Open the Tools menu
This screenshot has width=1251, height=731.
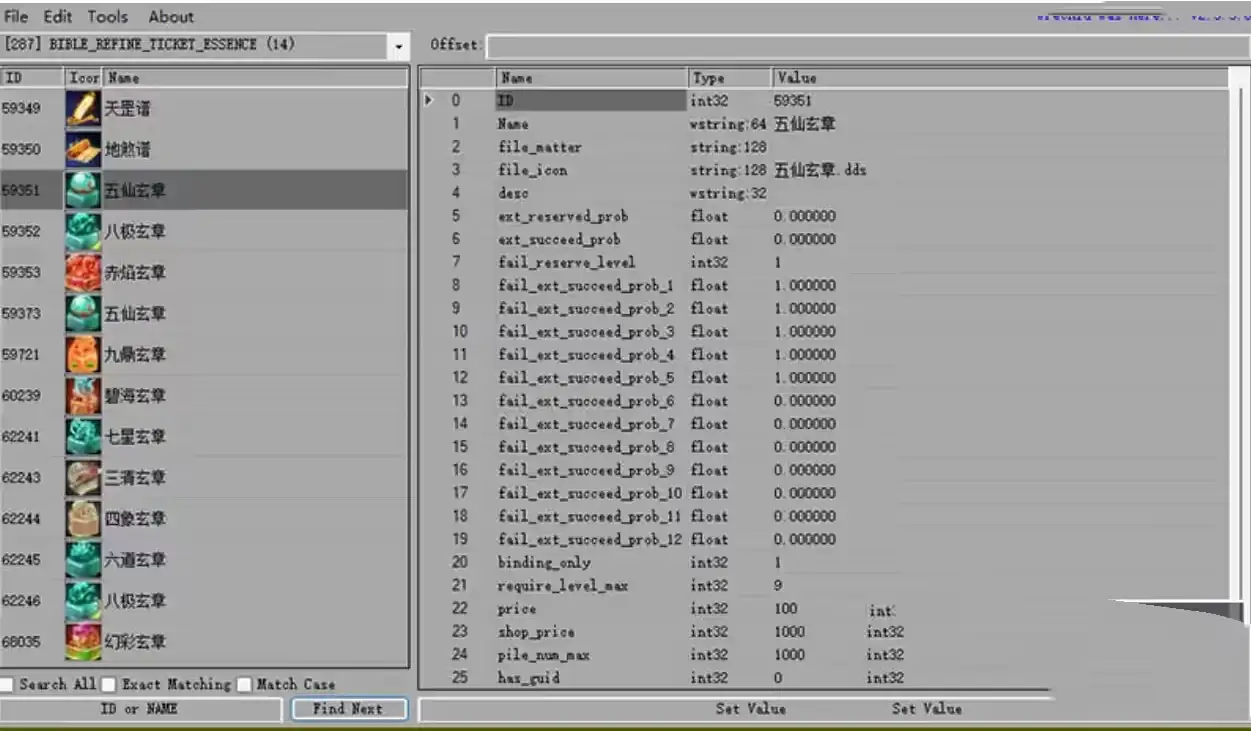107,17
